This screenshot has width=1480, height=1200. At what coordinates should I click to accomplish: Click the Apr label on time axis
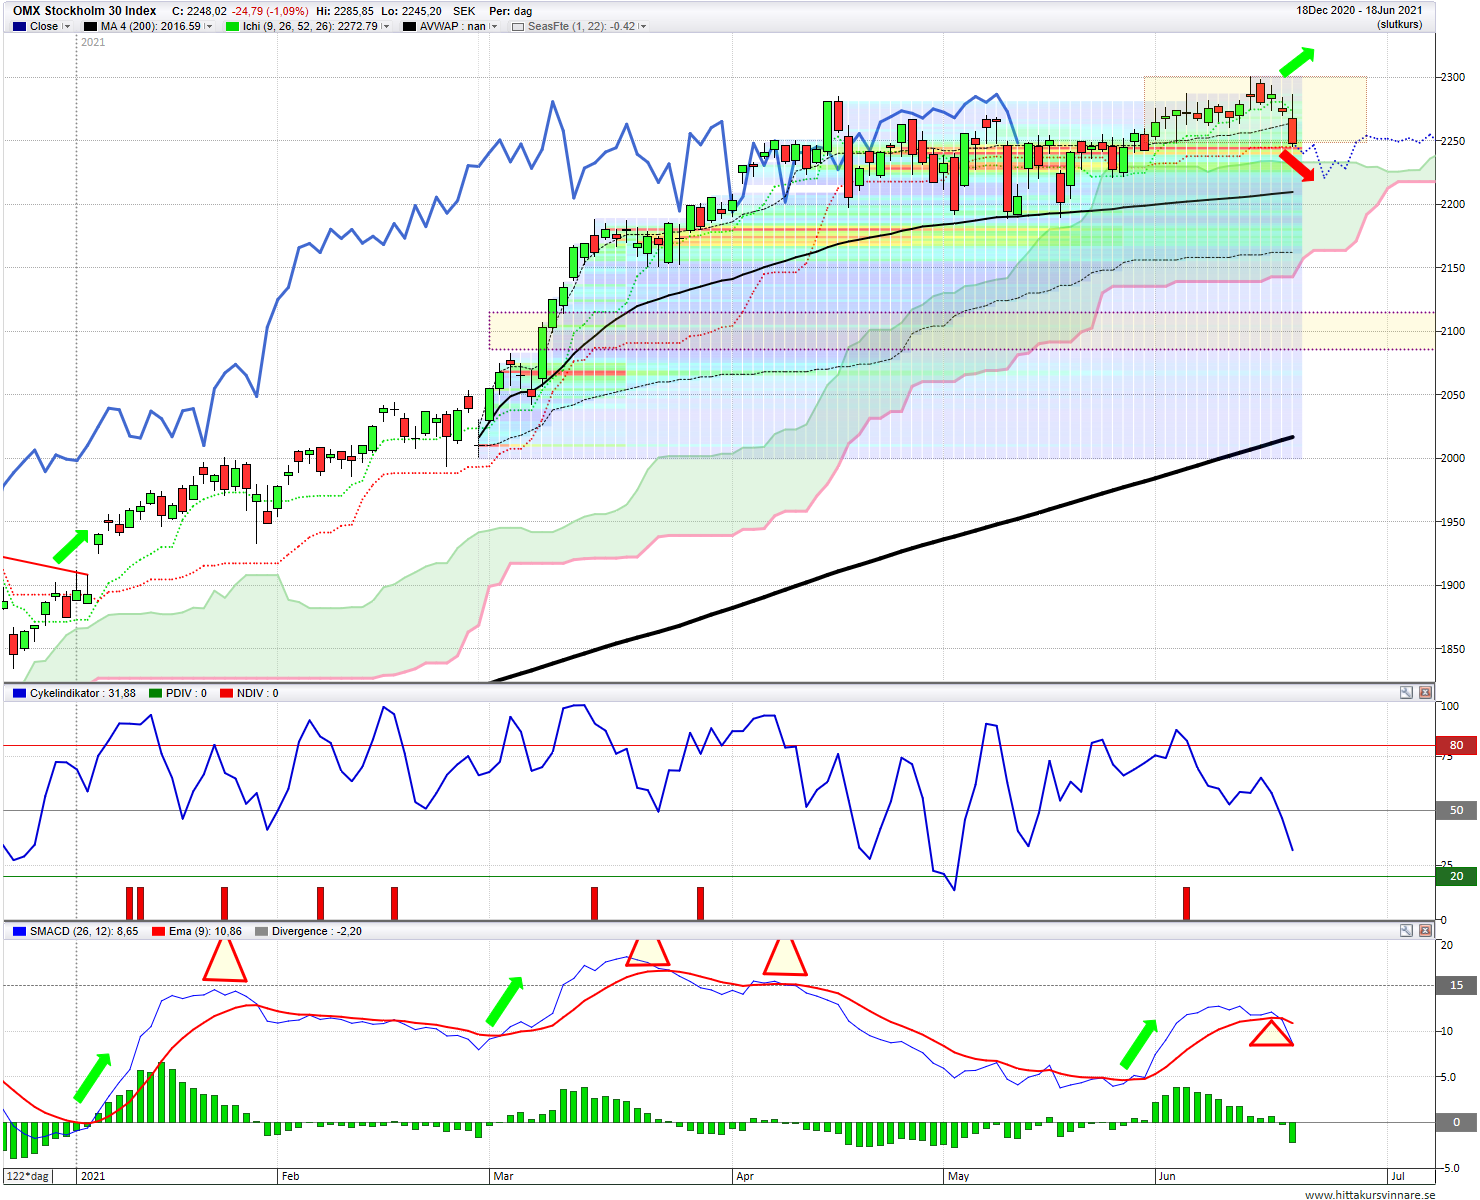[745, 1176]
